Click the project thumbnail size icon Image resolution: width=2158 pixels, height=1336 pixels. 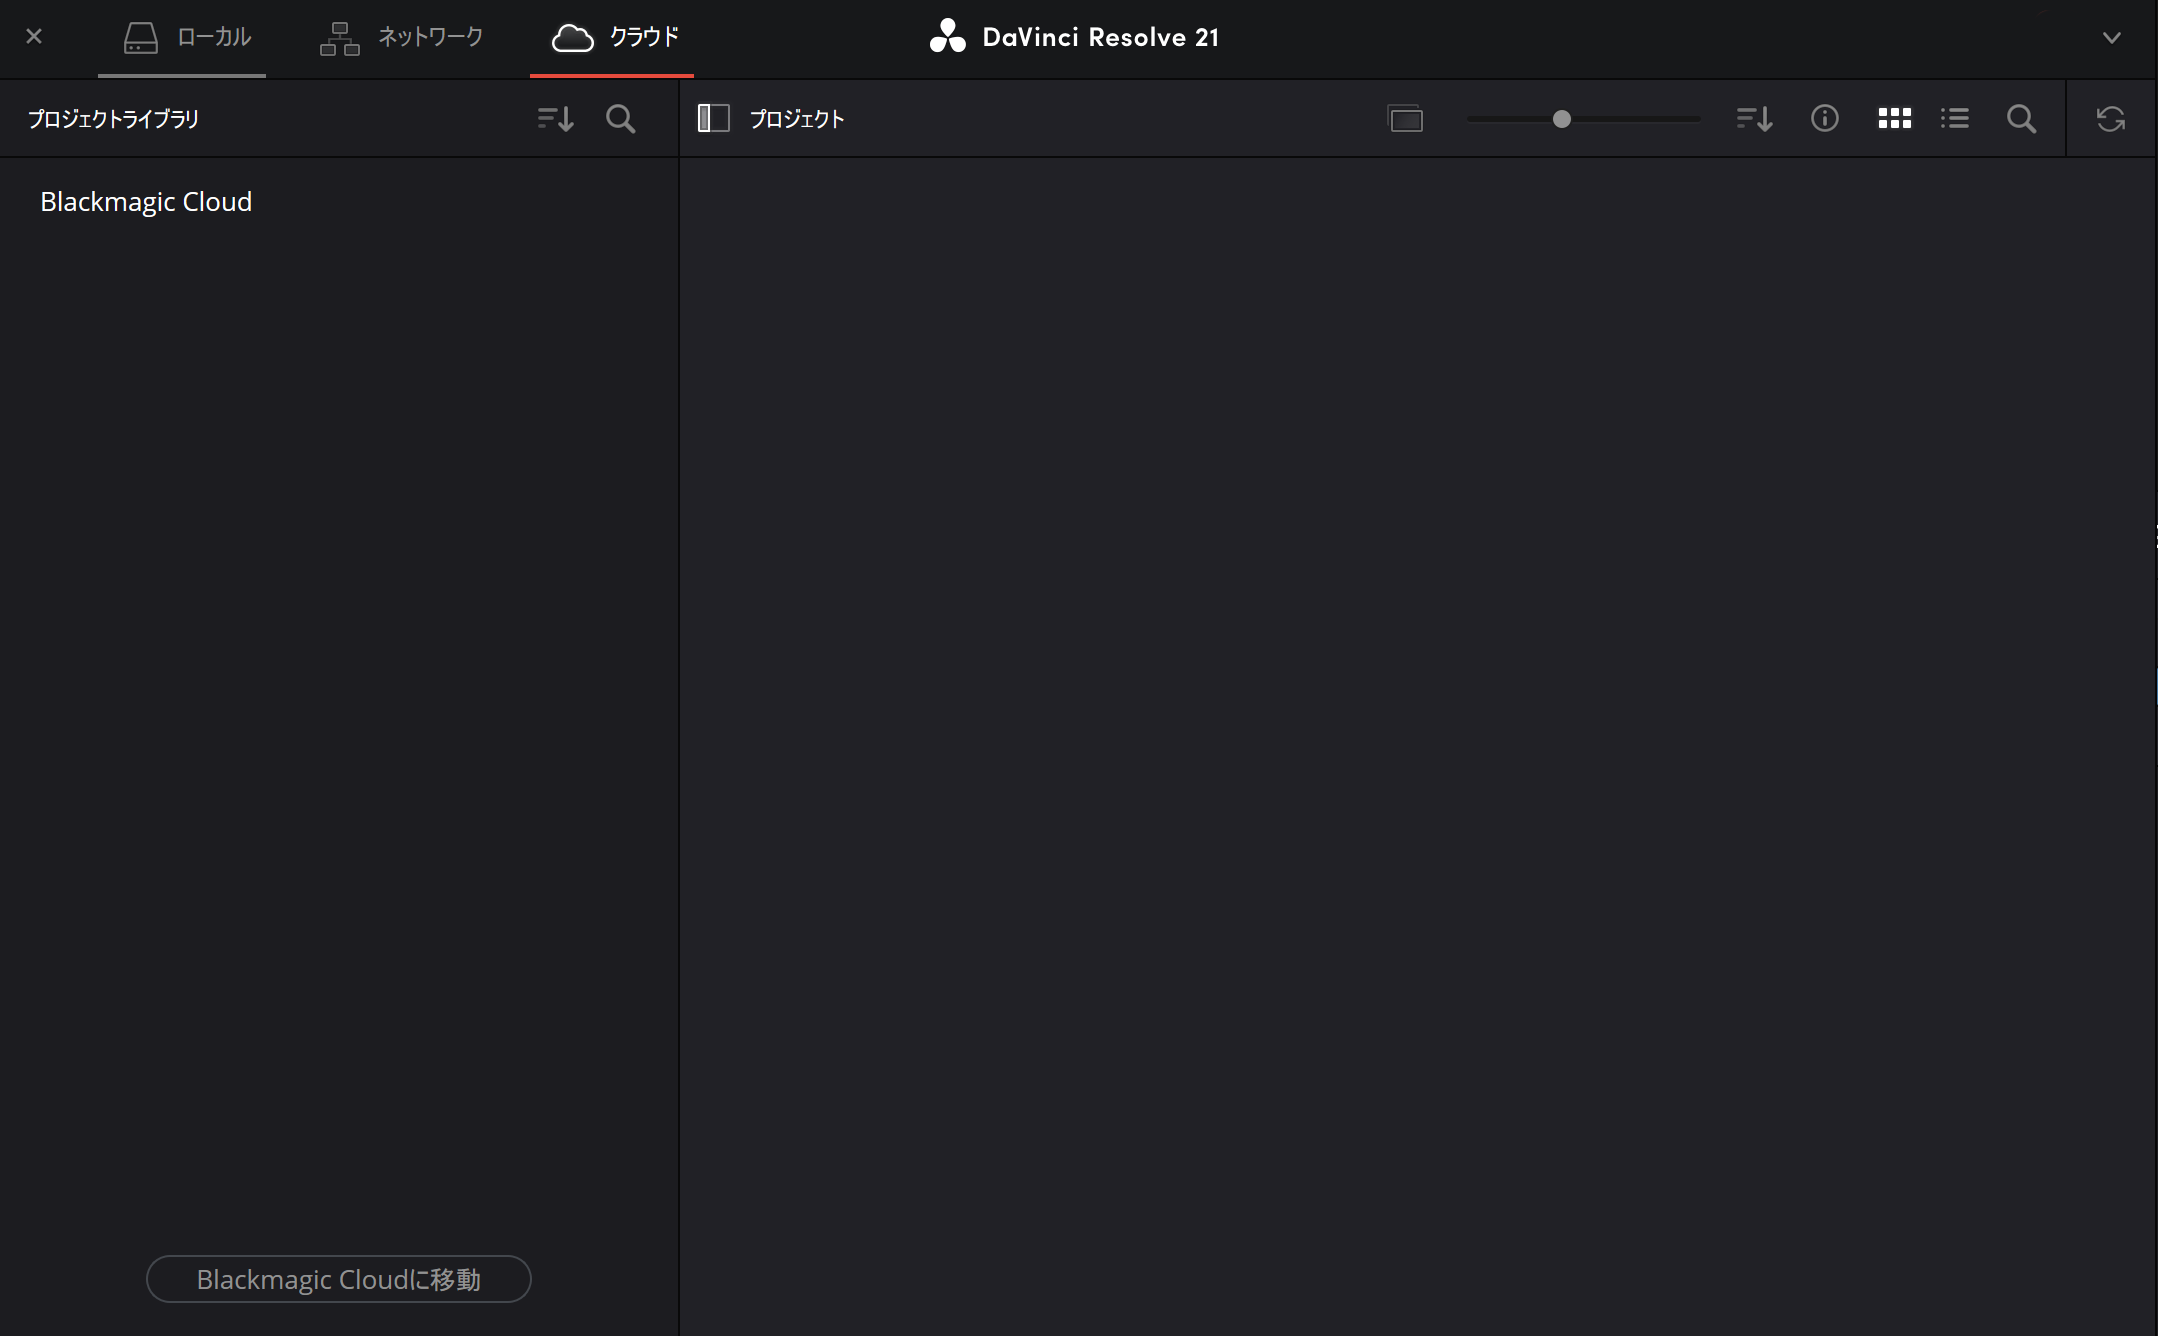tap(1405, 119)
